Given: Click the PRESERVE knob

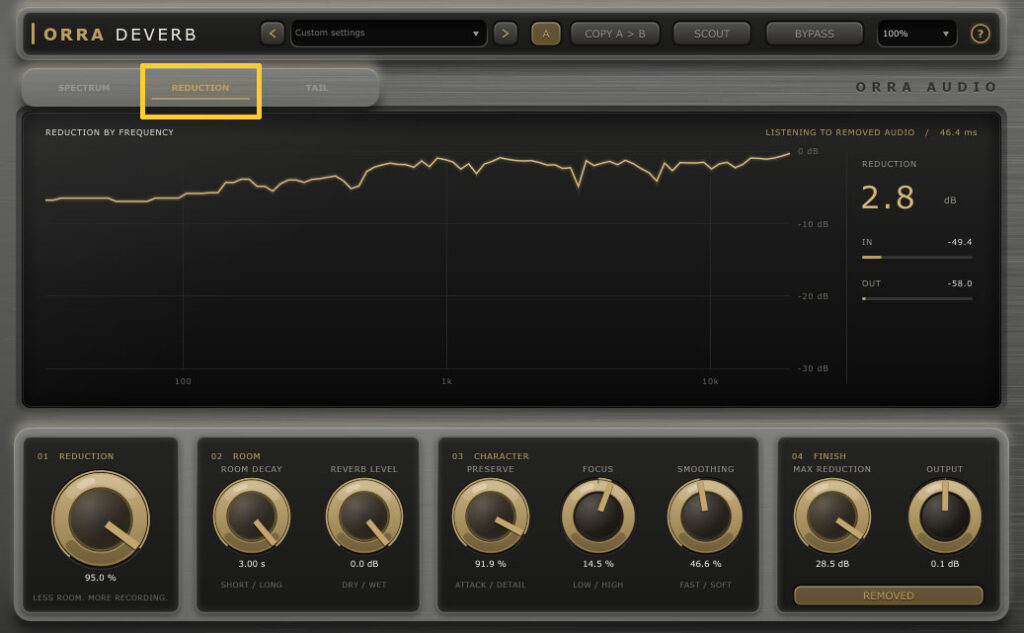Looking at the screenshot, I should click(x=490, y=516).
